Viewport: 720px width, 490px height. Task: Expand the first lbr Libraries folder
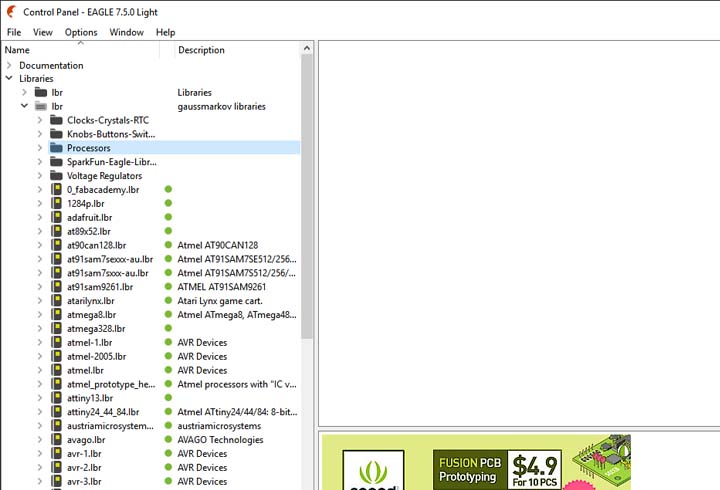25,92
